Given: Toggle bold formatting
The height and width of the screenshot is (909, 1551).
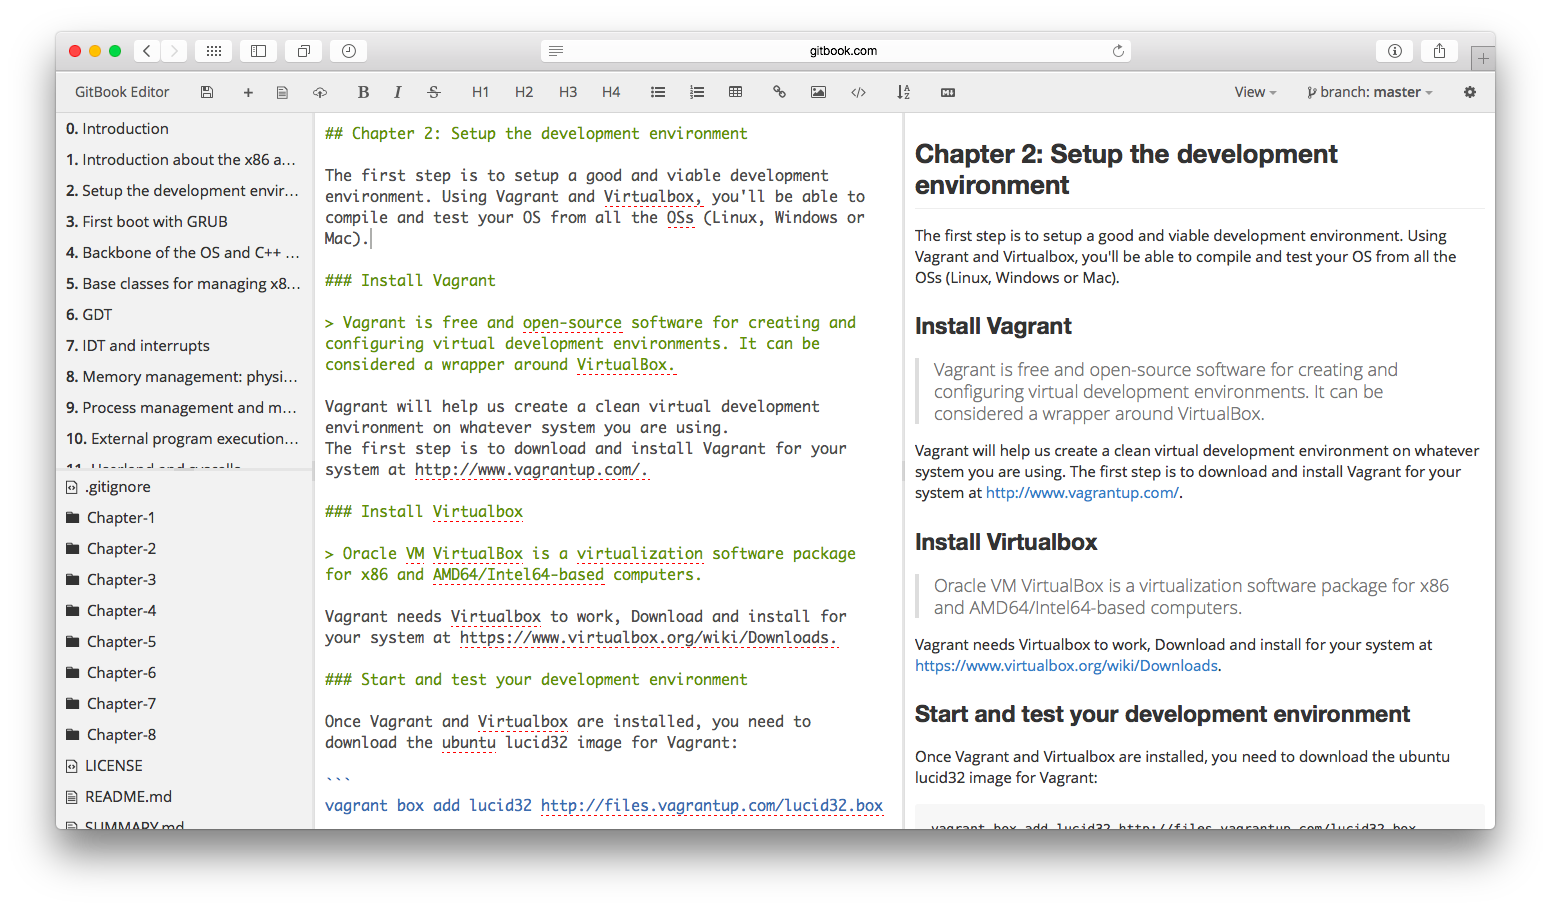Looking at the screenshot, I should [x=363, y=92].
